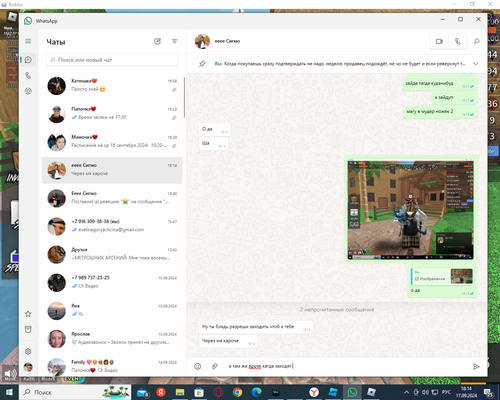Open Opera browser in taskbar
The image size is (500, 400).
218,392
